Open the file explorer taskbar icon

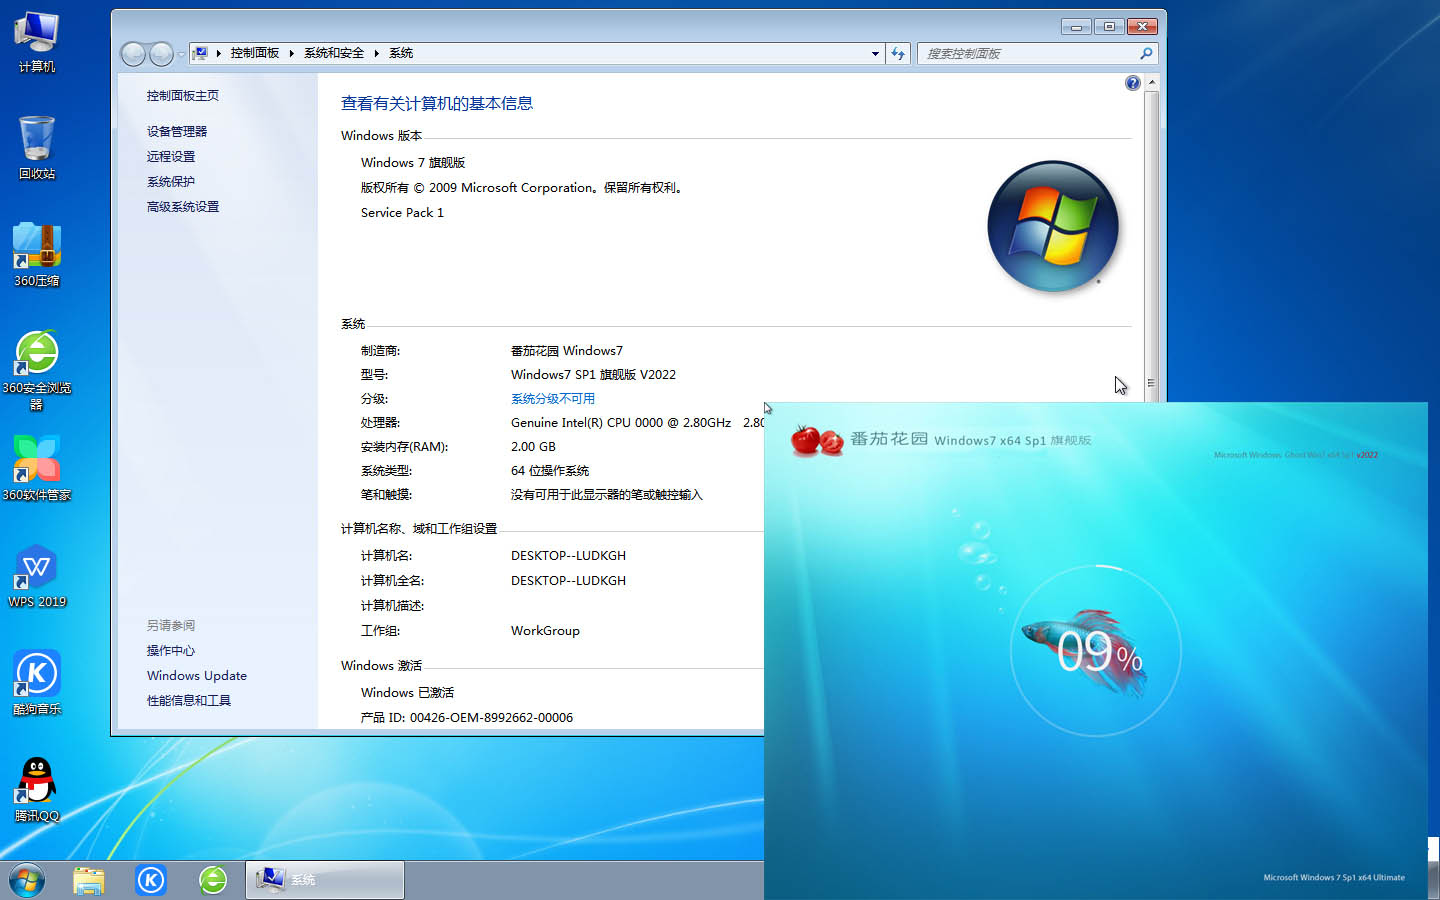[x=89, y=880]
